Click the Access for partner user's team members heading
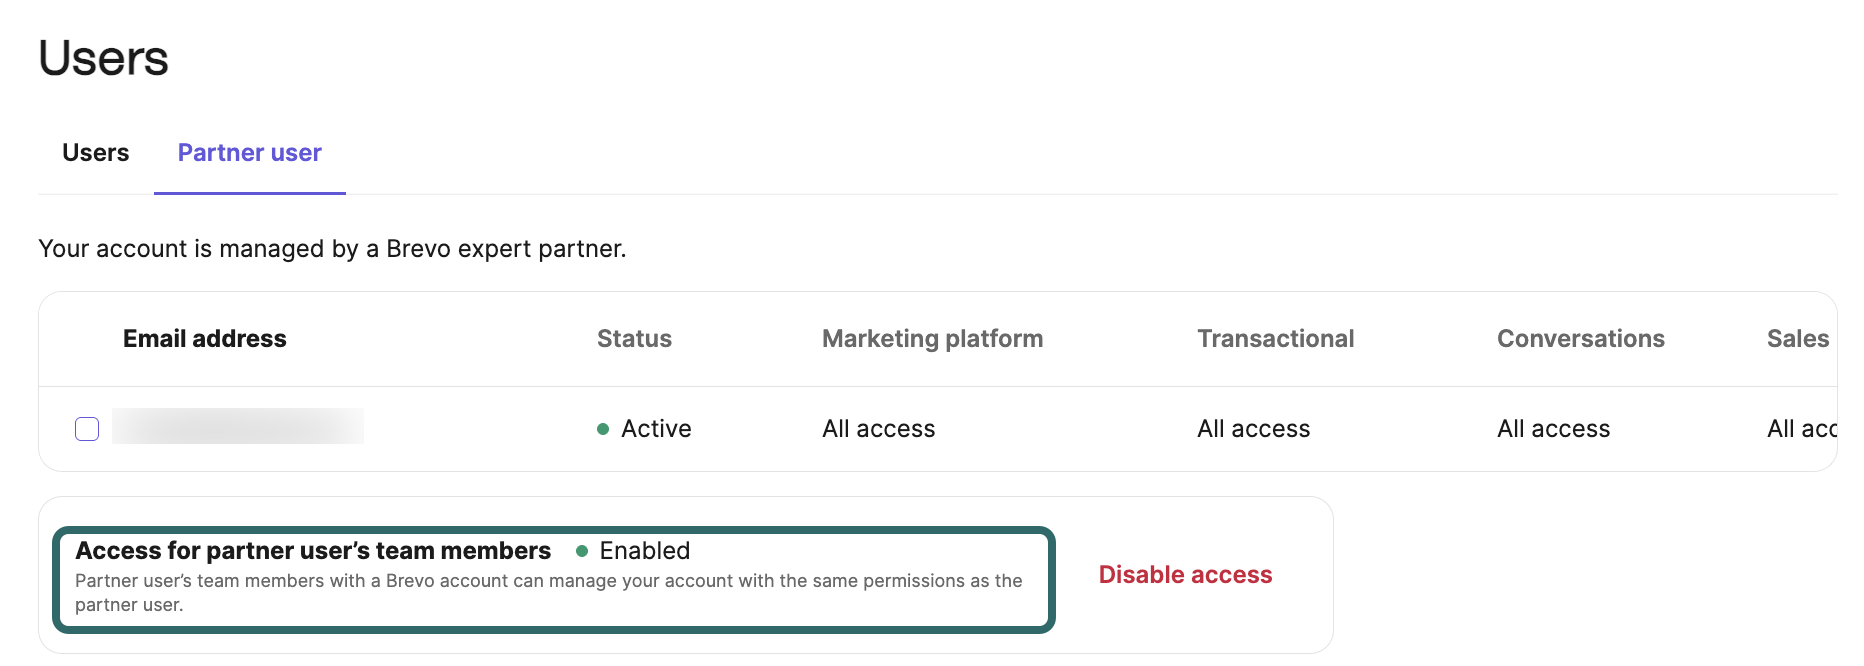Viewport: 1864px width, 666px height. click(x=313, y=551)
